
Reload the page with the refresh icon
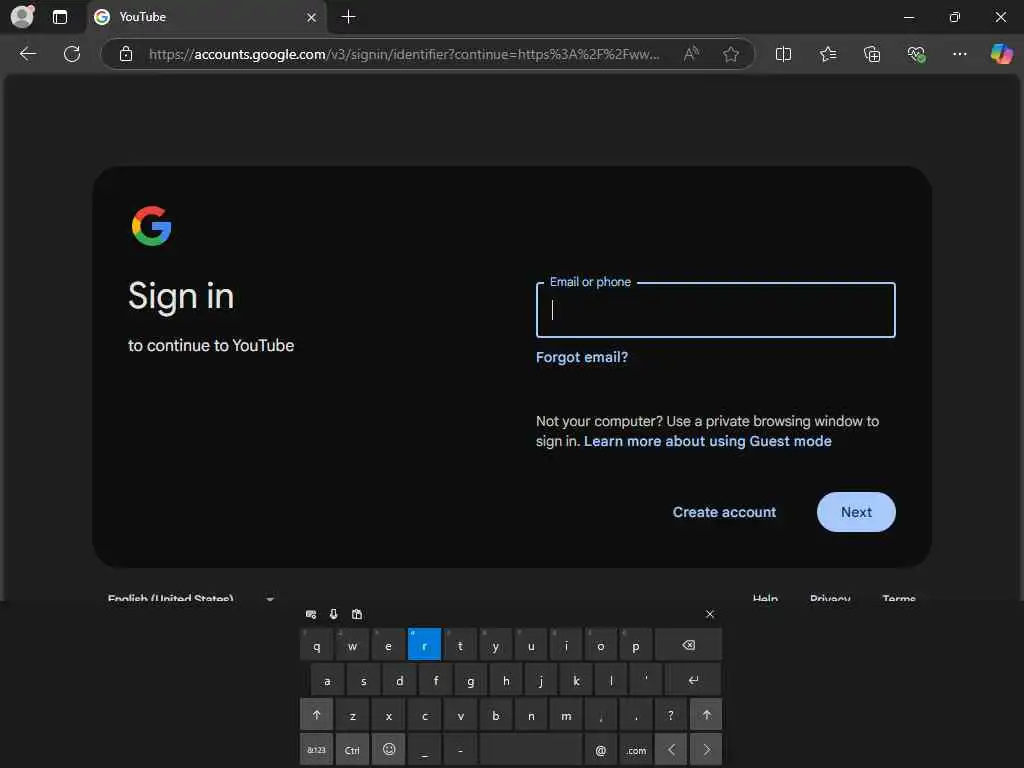coord(72,54)
